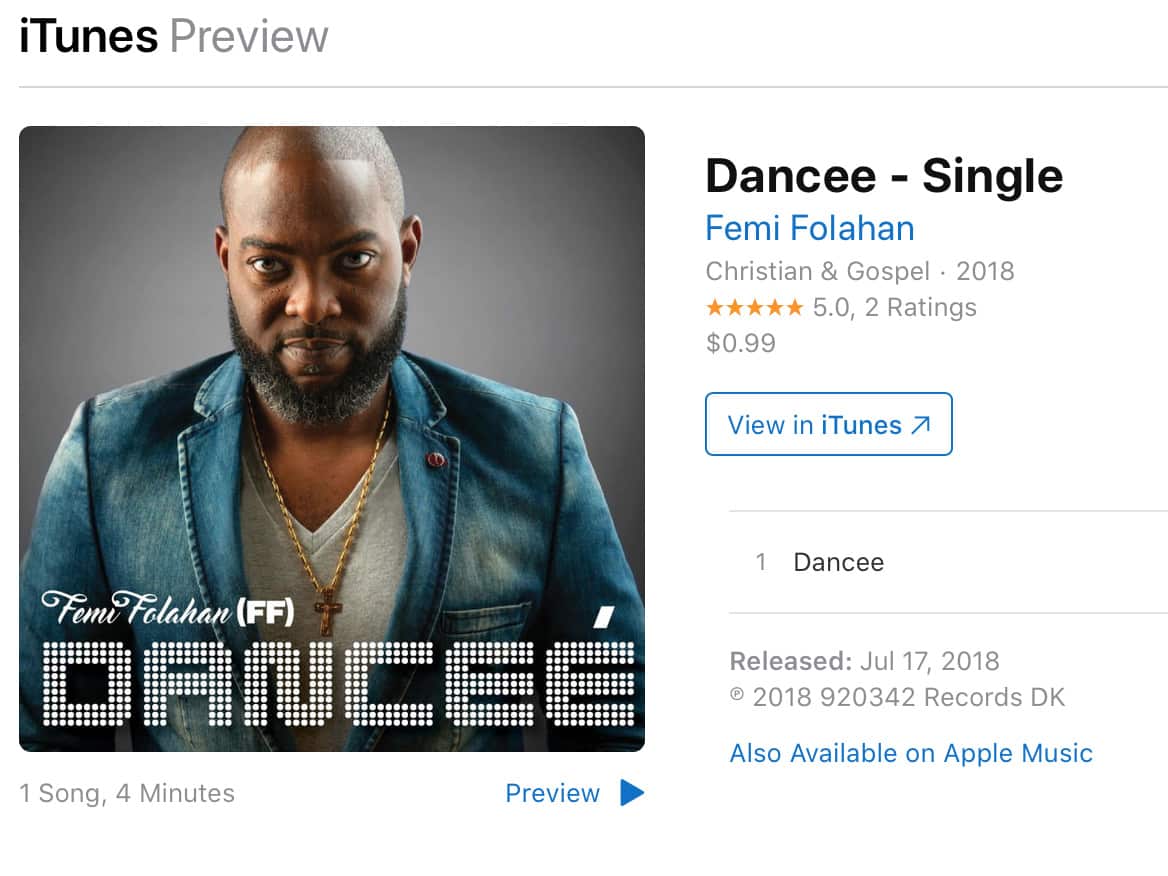Click the gray Preview word in header
The height and width of the screenshot is (876, 1168).
249,36
